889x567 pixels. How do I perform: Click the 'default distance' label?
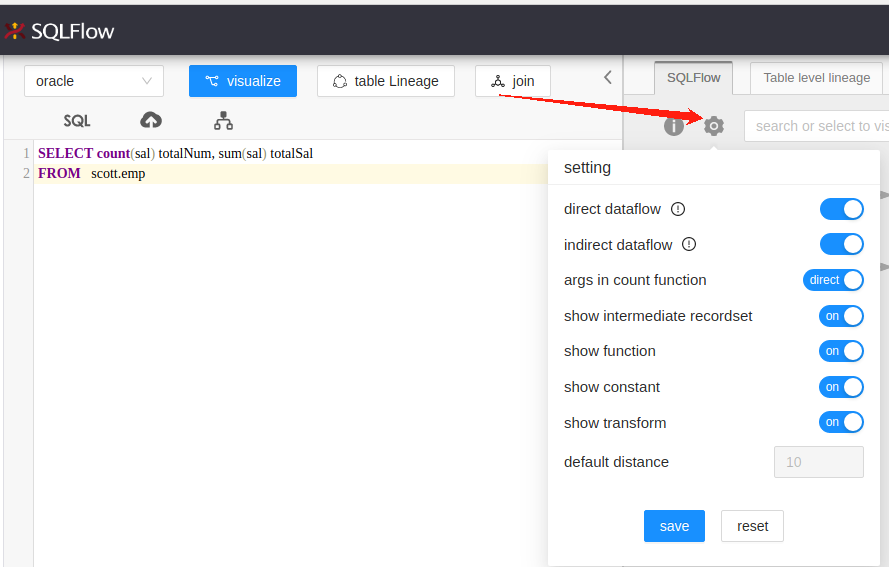tap(616, 462)
